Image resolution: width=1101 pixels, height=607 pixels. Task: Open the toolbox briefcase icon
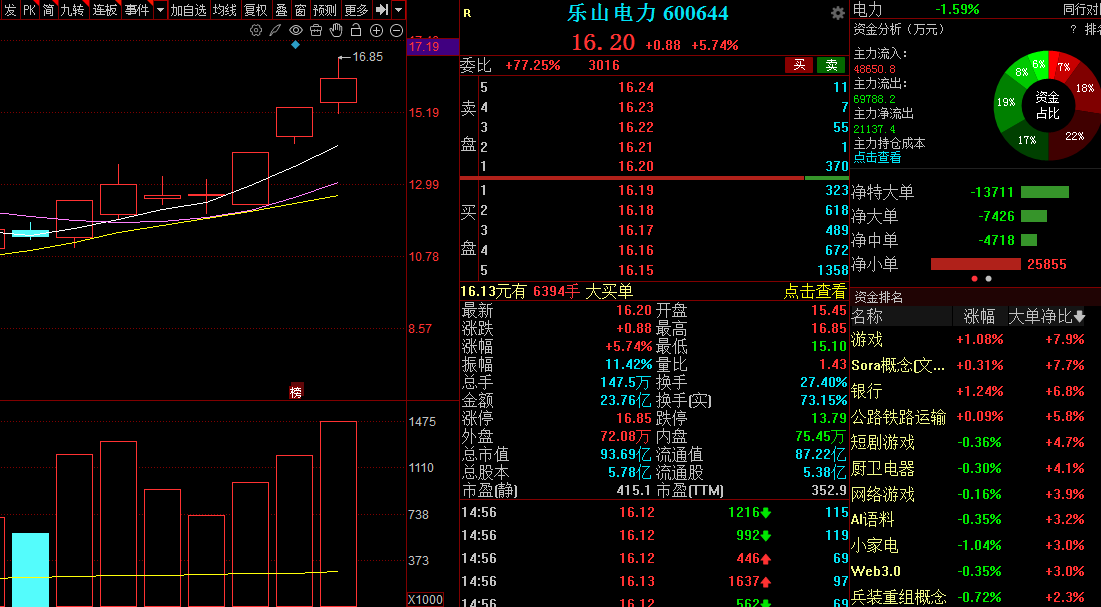coord(316,30)
